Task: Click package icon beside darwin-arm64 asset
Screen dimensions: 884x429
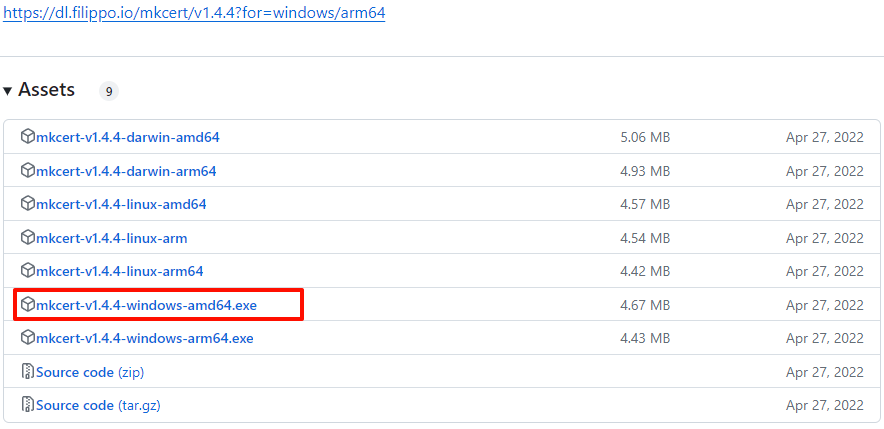Action: click(28, 170)
